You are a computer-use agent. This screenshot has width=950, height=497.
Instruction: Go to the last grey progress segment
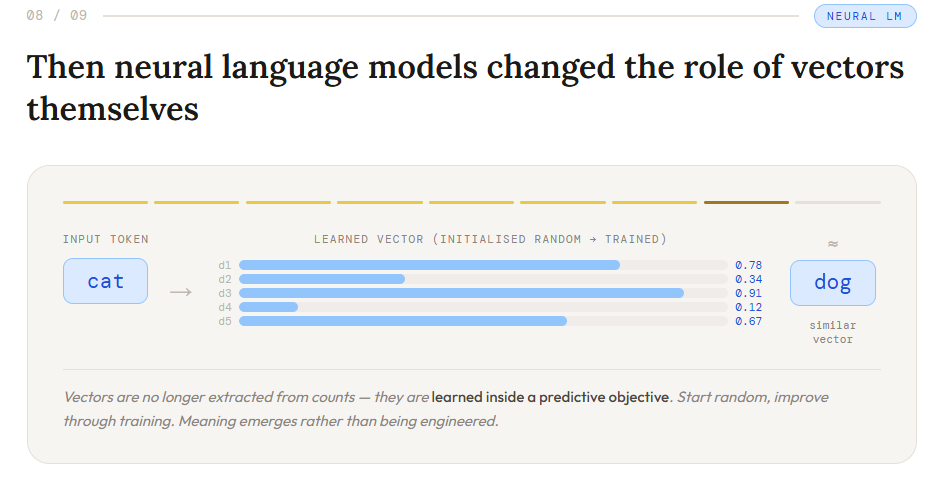(x=838, y=202)
